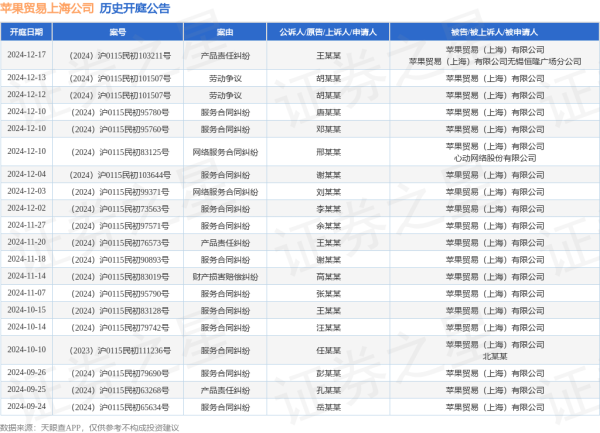This screenshot has height=433, width=600.
Task: Select the date cell 2024-11-07
Action: pyautogui.click(x=26, y=293)
